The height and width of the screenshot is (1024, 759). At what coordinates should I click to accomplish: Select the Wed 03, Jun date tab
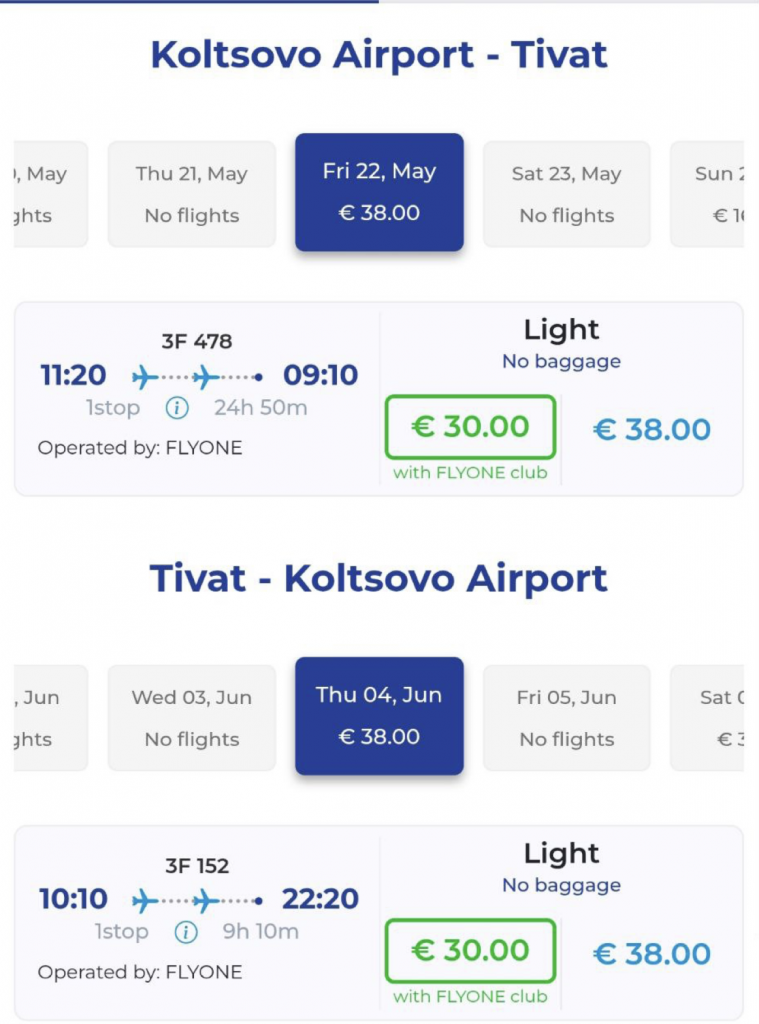191,718
